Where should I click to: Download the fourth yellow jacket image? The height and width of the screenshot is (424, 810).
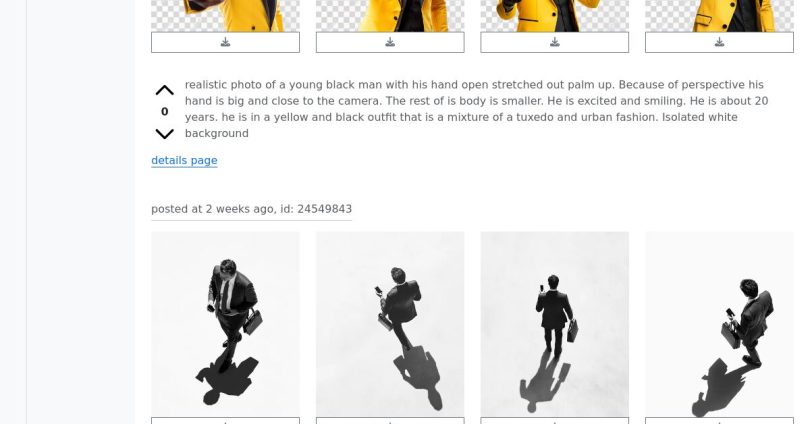coord(719,42)
